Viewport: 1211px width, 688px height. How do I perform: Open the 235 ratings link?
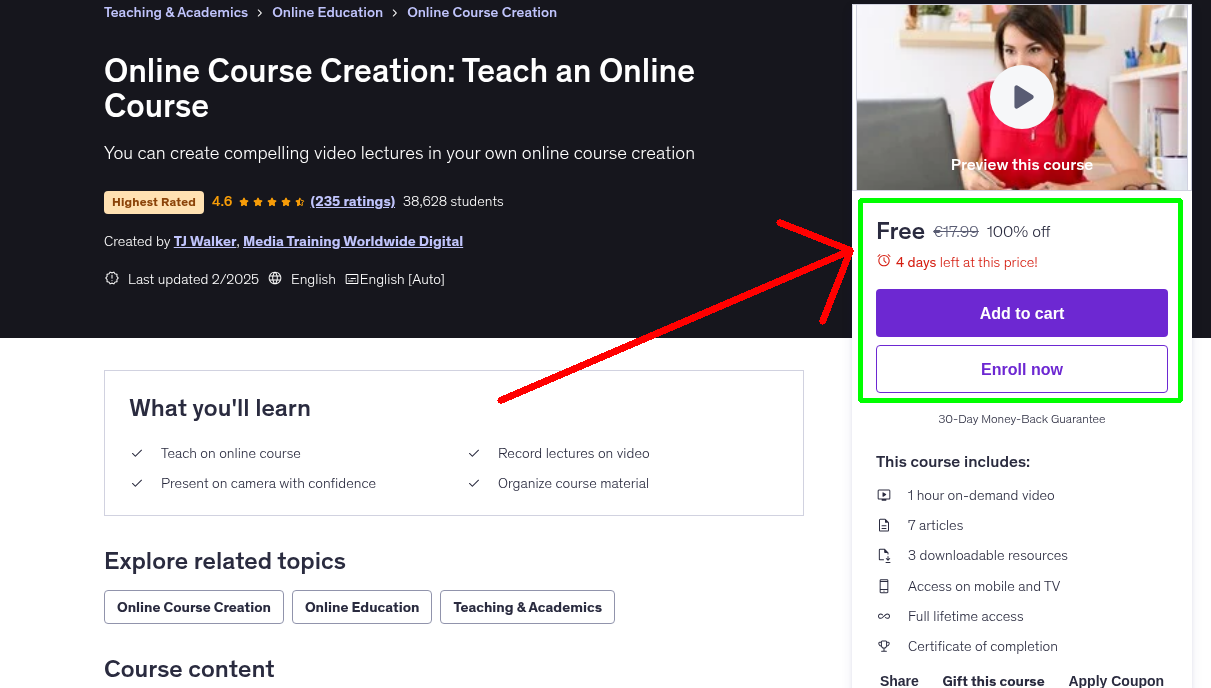click(x=352, y=201)
